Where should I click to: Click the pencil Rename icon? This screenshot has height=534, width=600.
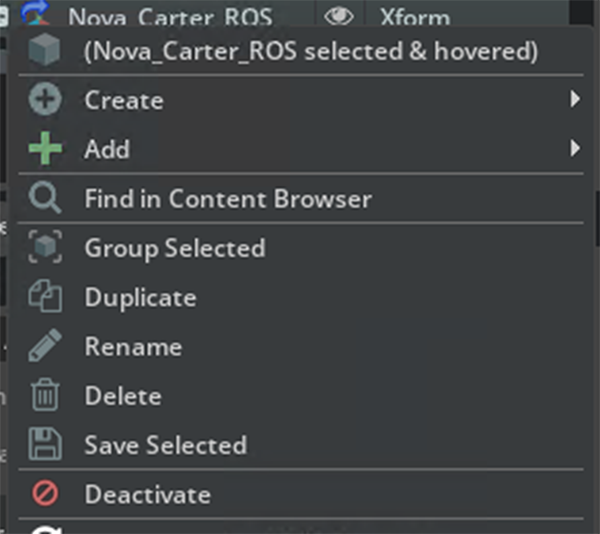(x=45, y=347)
